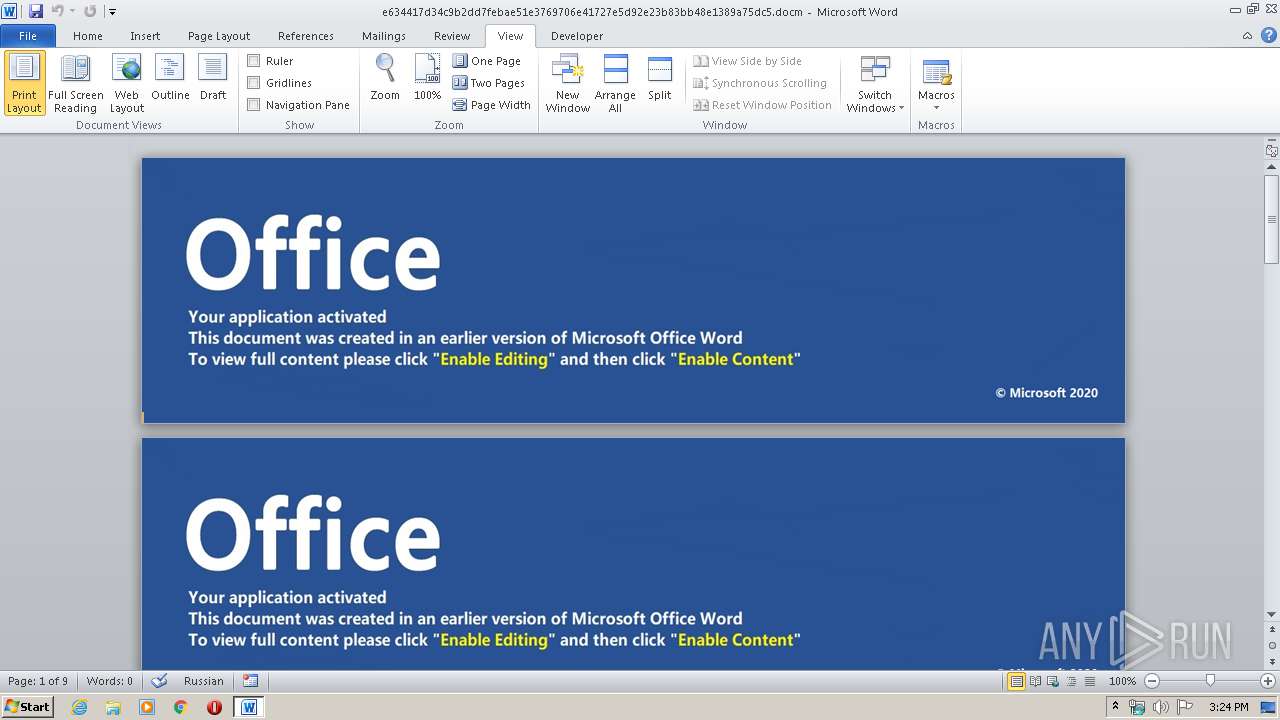The width and height of the screenshot is (1280, 720).
Task: Click the zoom out minus button
Action: [x=1152, y=681]
